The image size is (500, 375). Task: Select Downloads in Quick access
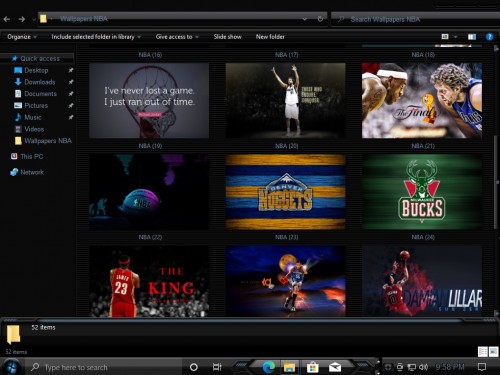click(x=39, y=82)
